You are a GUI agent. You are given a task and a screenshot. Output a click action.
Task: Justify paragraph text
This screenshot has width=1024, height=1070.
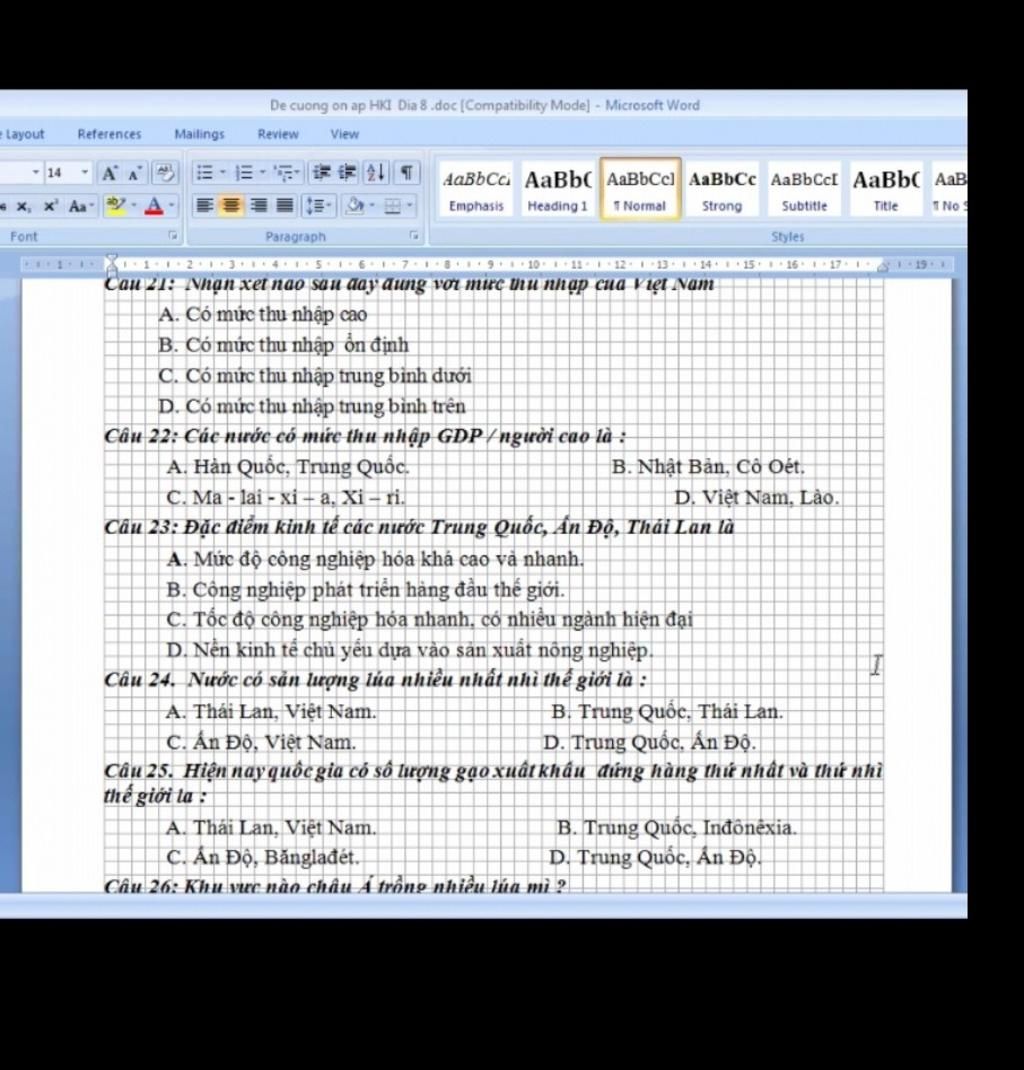(x=285, y=205)
